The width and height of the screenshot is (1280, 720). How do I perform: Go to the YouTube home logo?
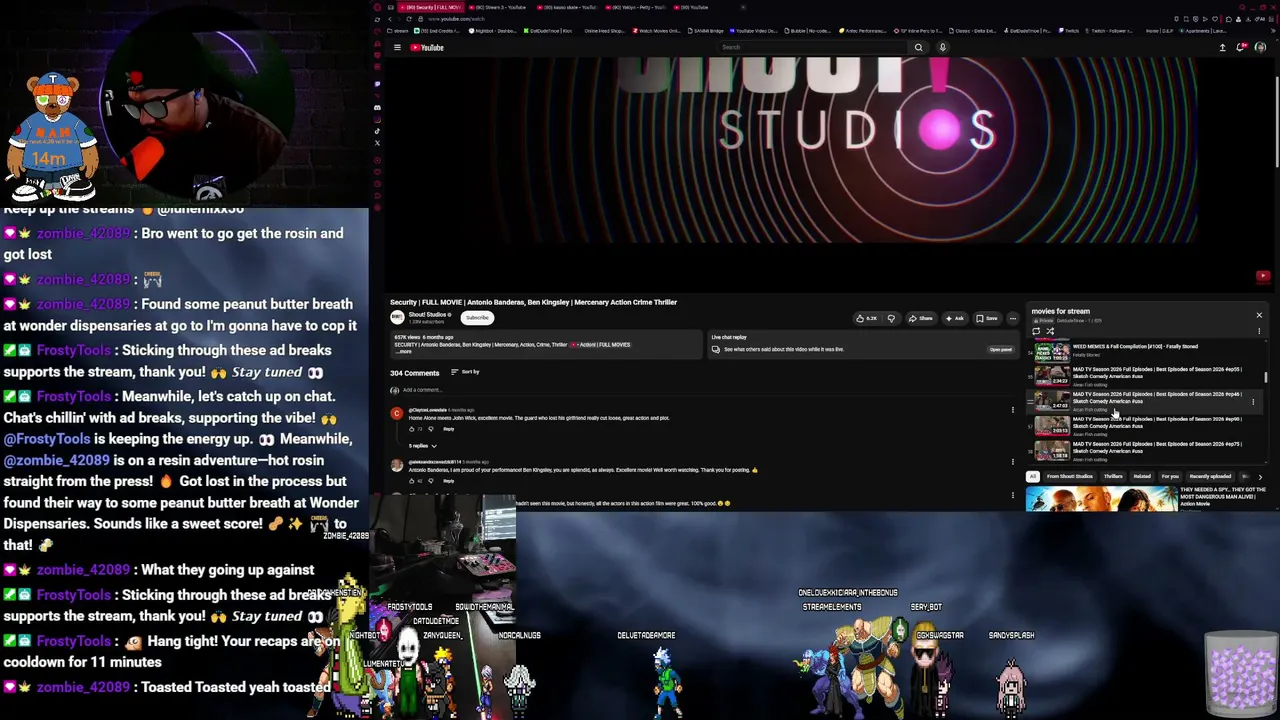(427, 47)
